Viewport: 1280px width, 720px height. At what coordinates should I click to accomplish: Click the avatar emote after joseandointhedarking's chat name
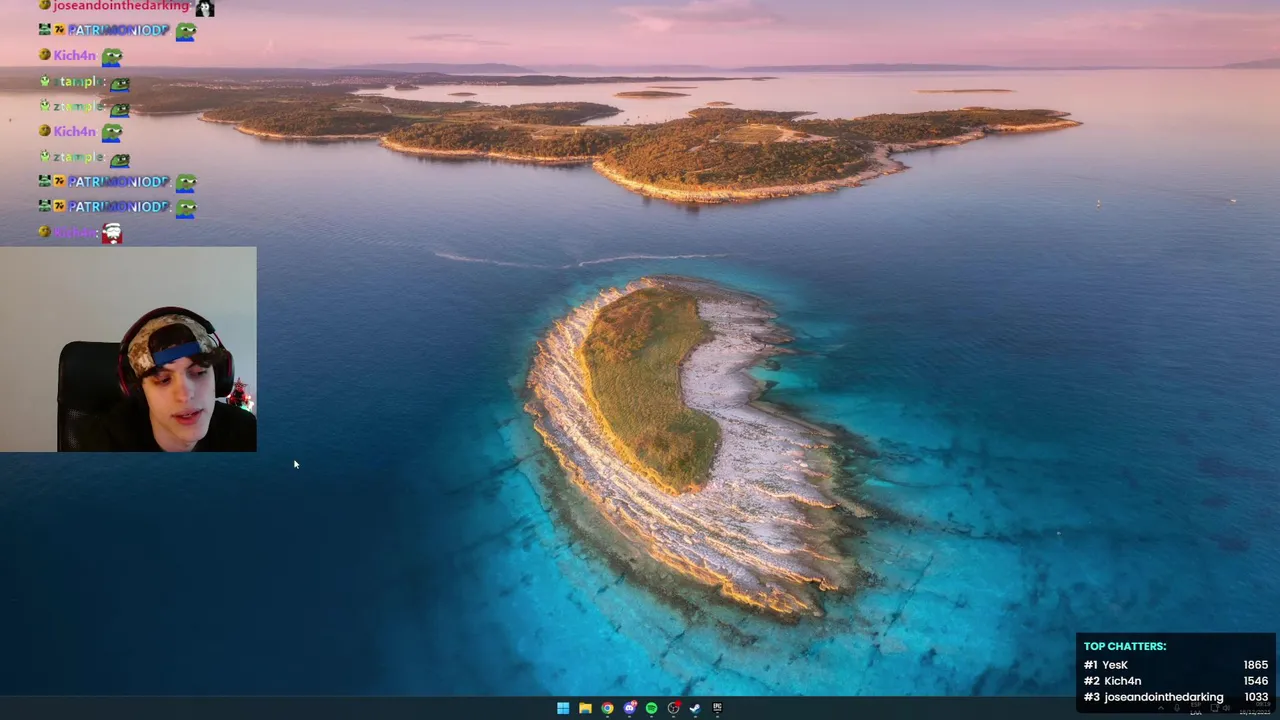(x=205, y=8)
